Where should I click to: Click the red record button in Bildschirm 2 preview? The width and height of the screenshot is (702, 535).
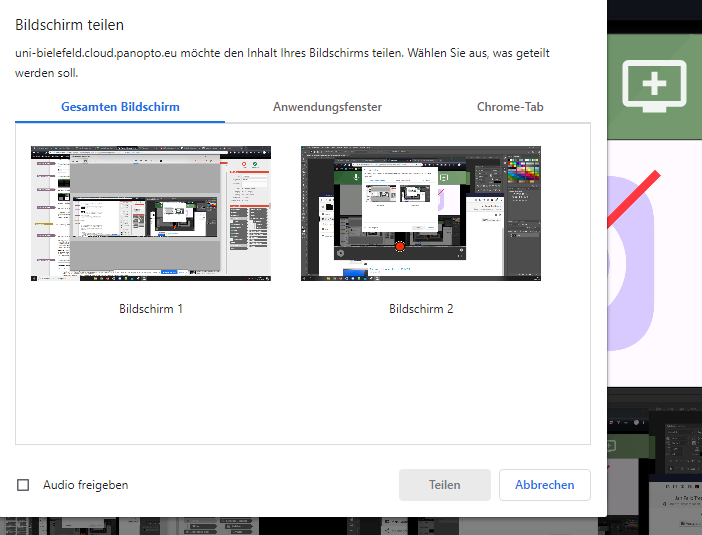point(400,247)
